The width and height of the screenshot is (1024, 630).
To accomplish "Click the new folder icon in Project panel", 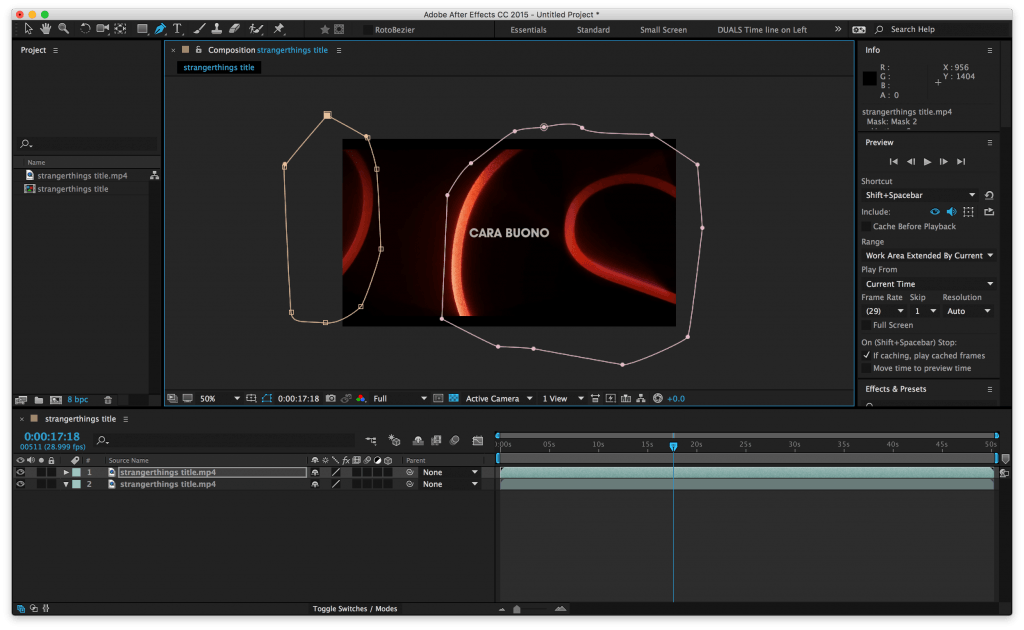I will [39, 400].
